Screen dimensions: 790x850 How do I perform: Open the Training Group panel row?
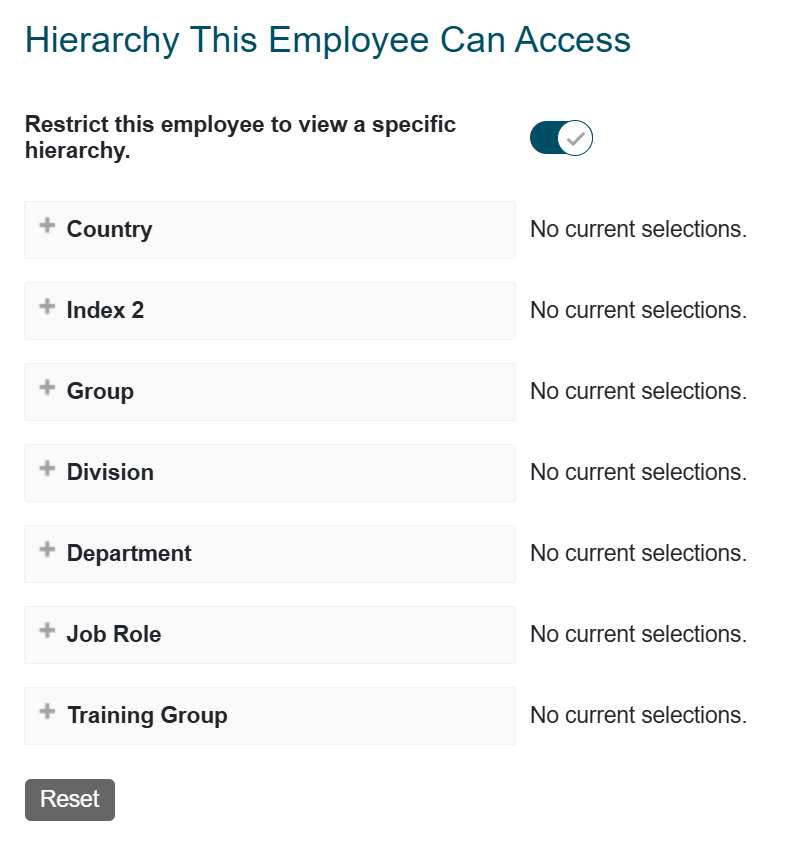pos(270,716)
